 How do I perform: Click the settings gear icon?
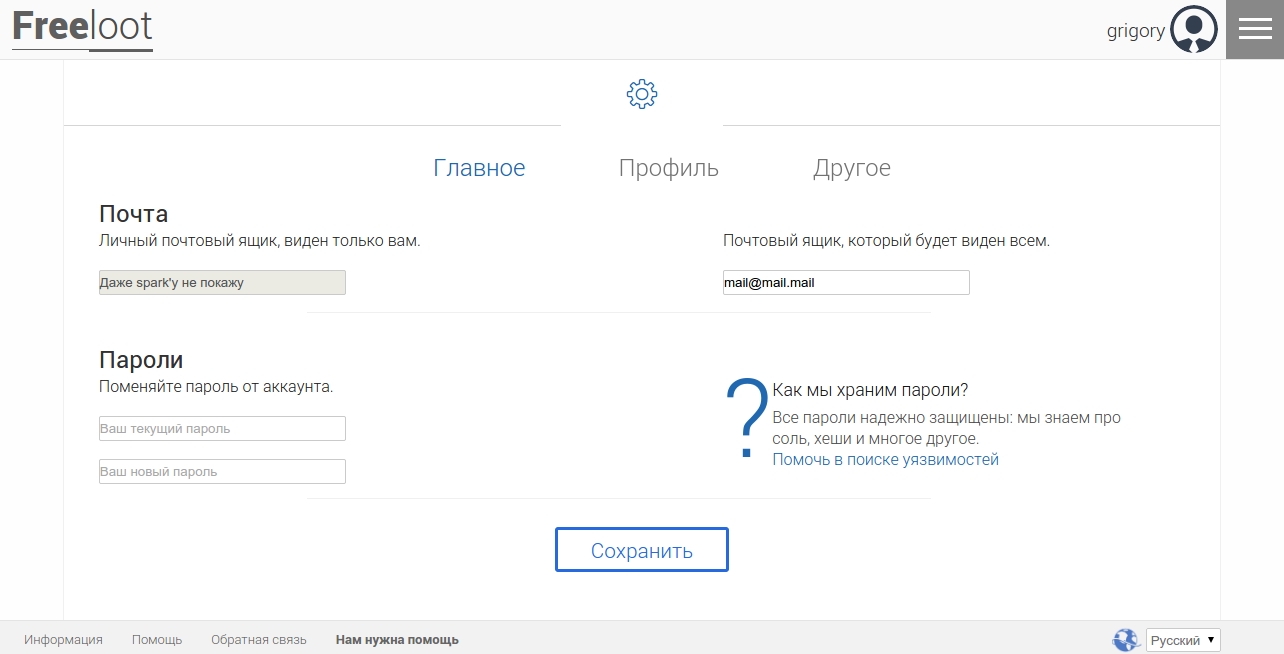coord(642,94)
